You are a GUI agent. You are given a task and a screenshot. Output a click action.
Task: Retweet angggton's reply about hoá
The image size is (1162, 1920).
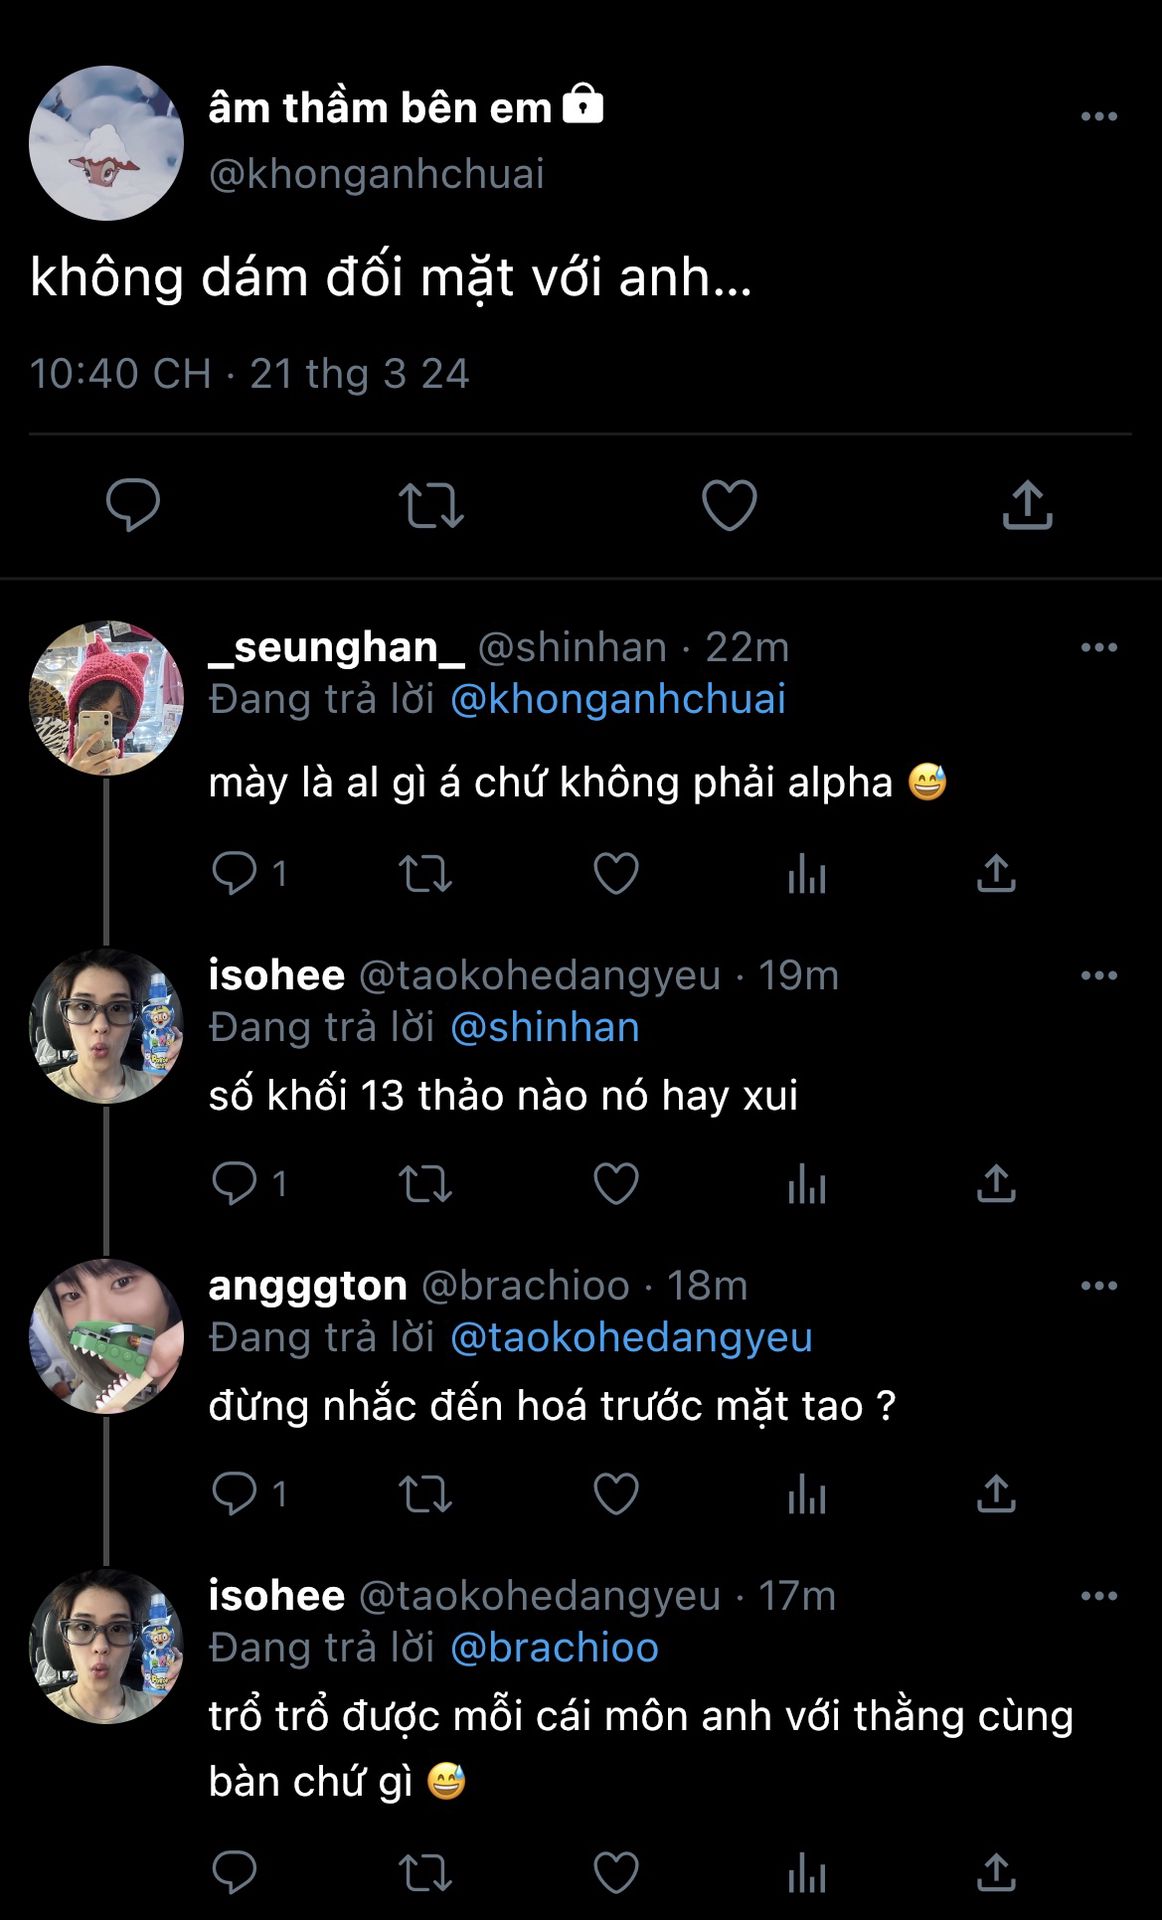pos(425,1494)
